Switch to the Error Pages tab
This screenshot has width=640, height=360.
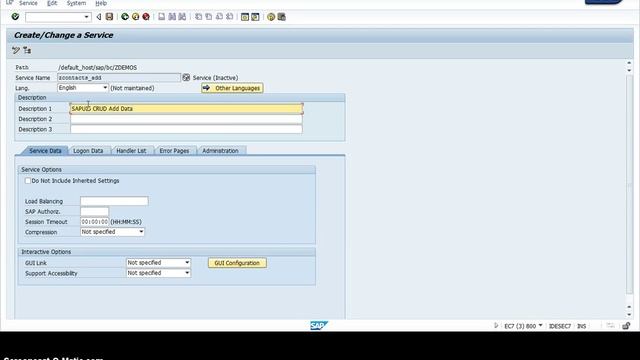(174, 151)
